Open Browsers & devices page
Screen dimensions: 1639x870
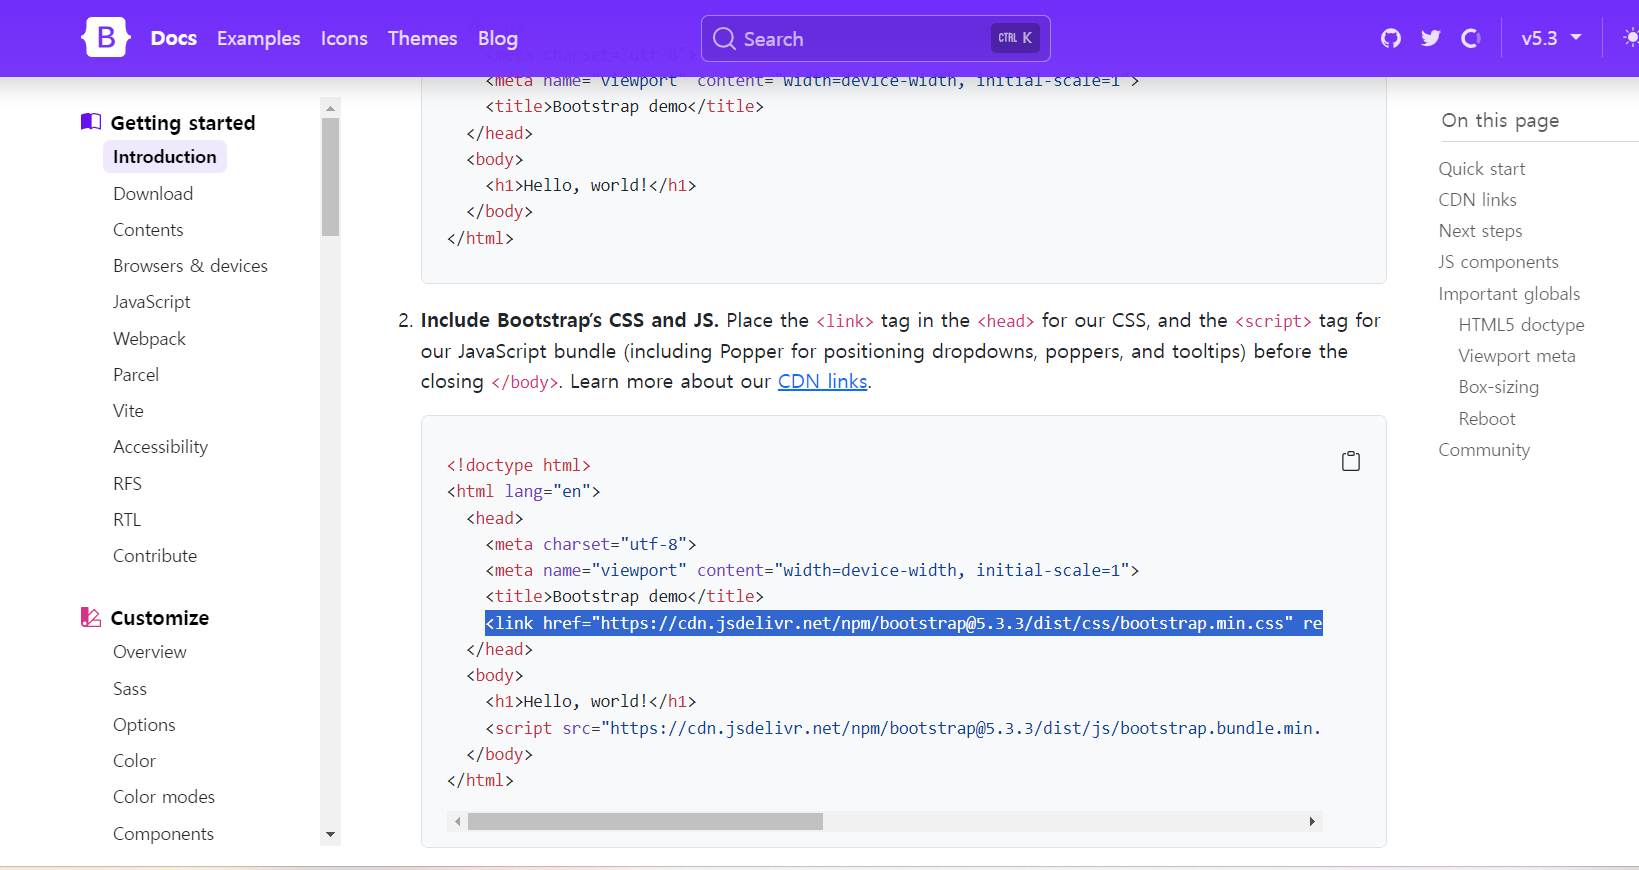(190, 266)
